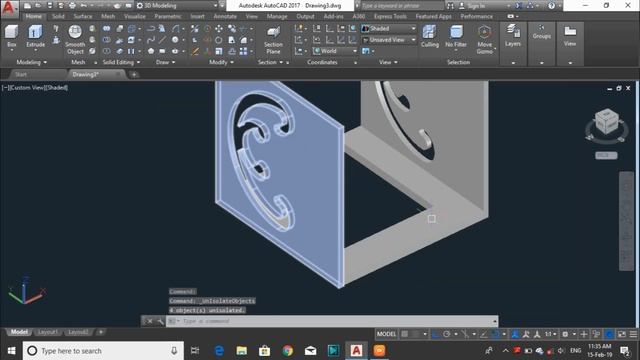Screen dimensions: 640x360
Task: Click the WCS label below the ViewCube
Action: [x=606, y=156]
